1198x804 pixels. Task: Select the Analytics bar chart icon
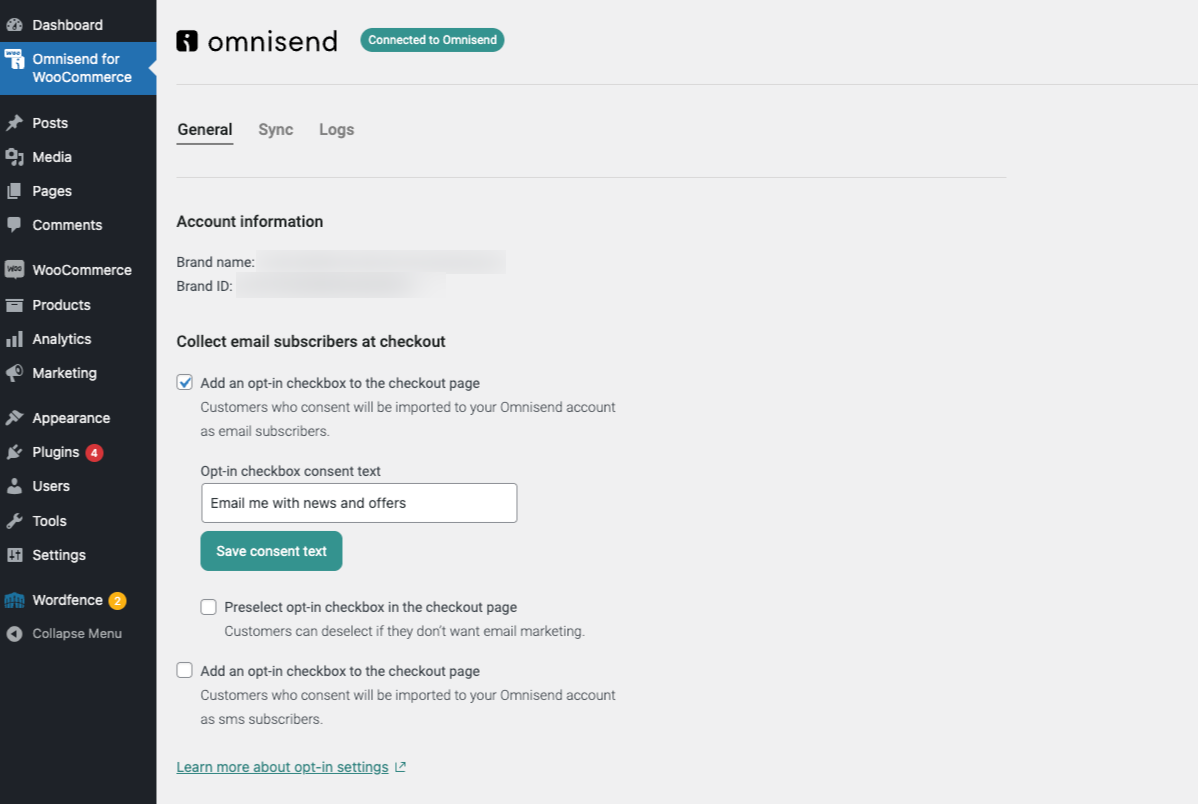(x=14, y=339)
